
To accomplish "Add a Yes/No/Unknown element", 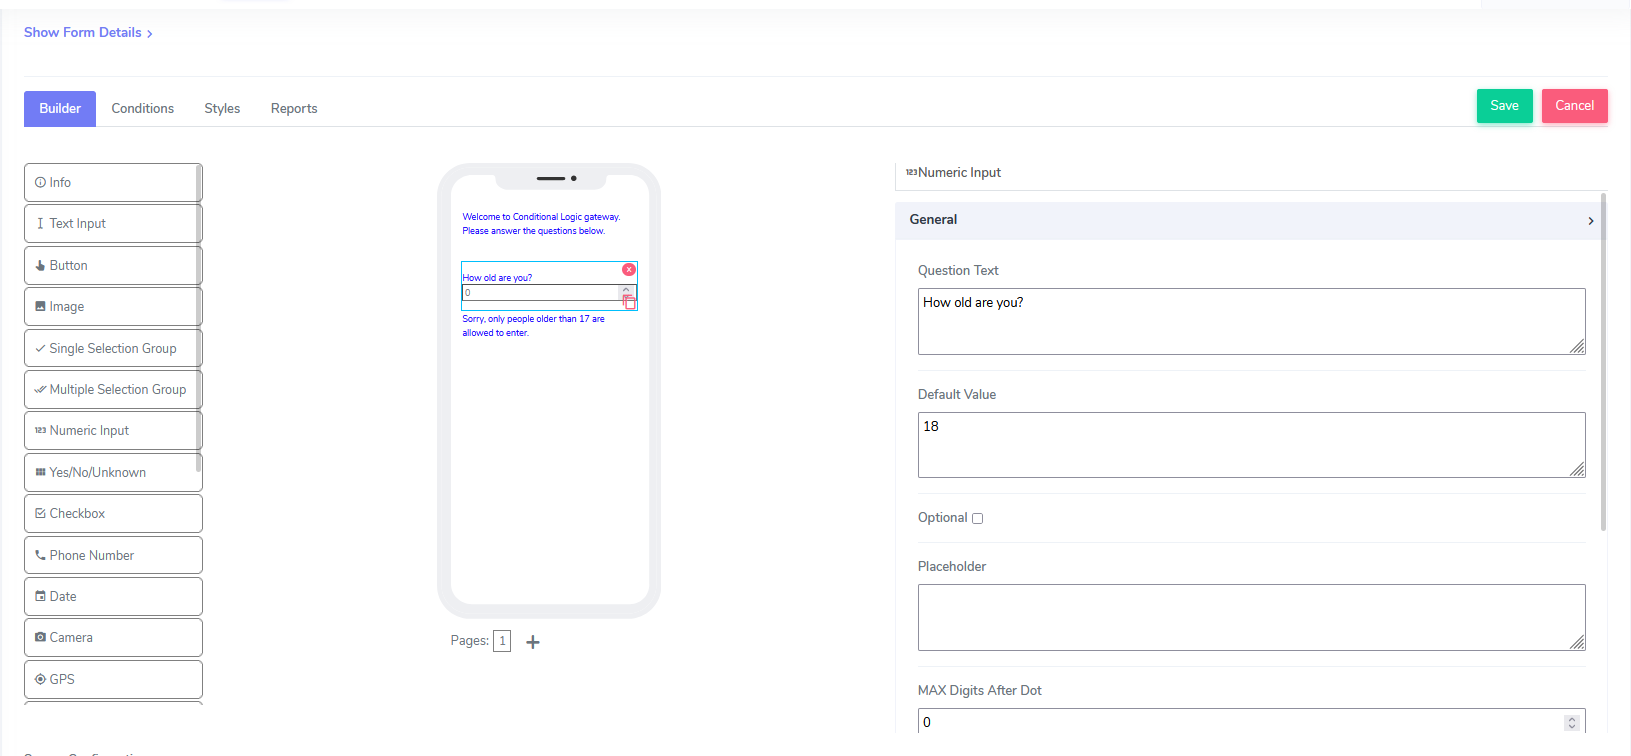I will pos(113,472).
